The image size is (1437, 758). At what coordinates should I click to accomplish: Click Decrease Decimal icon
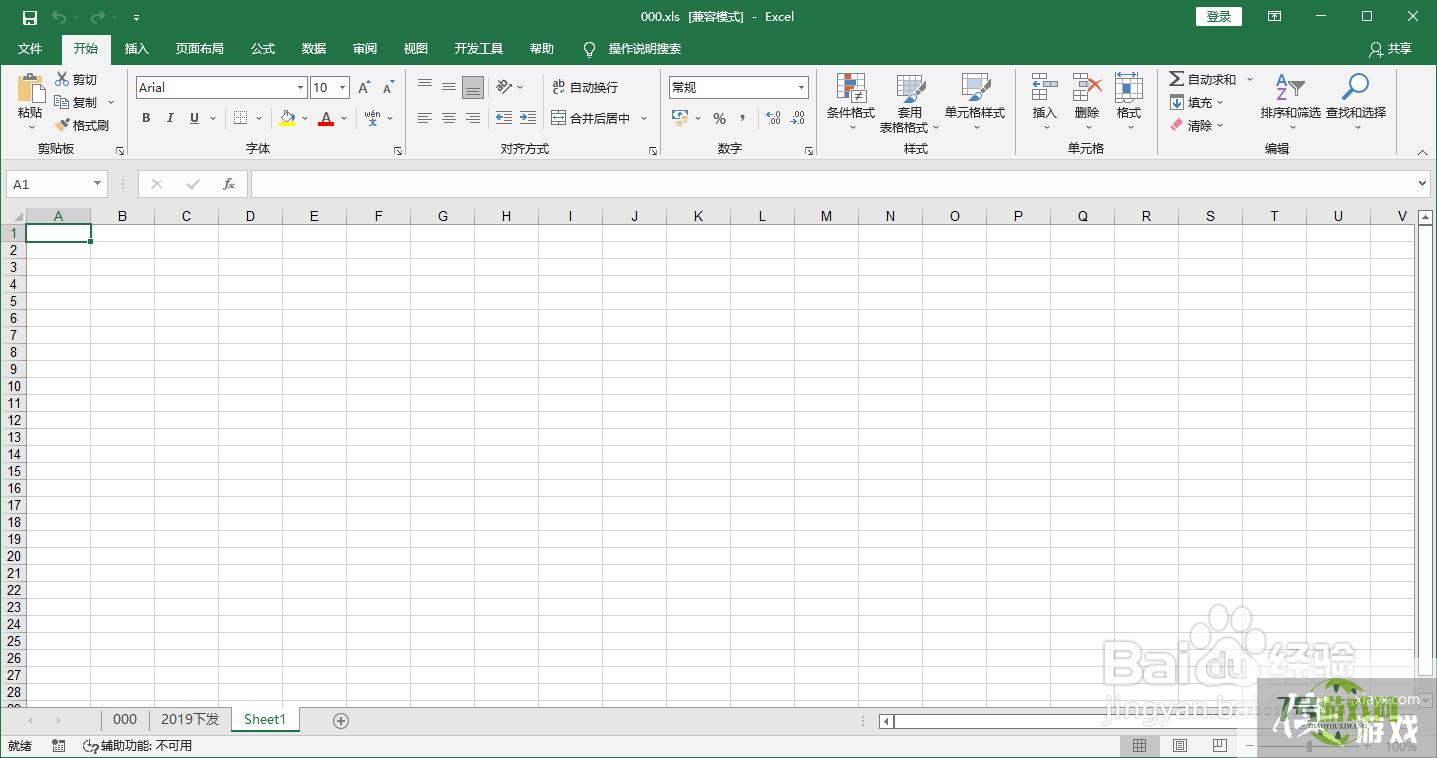tap(797, 118)
